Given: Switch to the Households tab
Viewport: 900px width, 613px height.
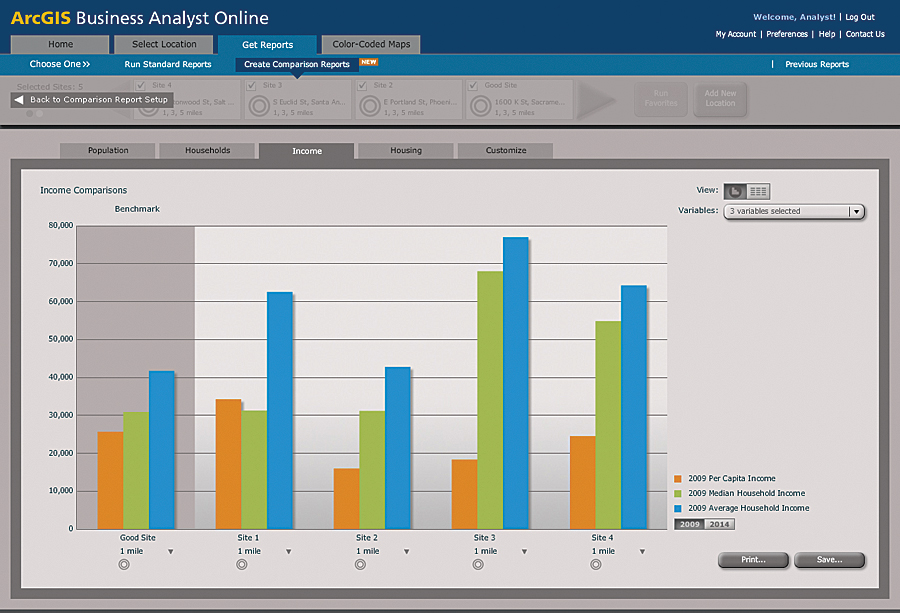Looking at the screenshot, I should click(x=207, y=150).
